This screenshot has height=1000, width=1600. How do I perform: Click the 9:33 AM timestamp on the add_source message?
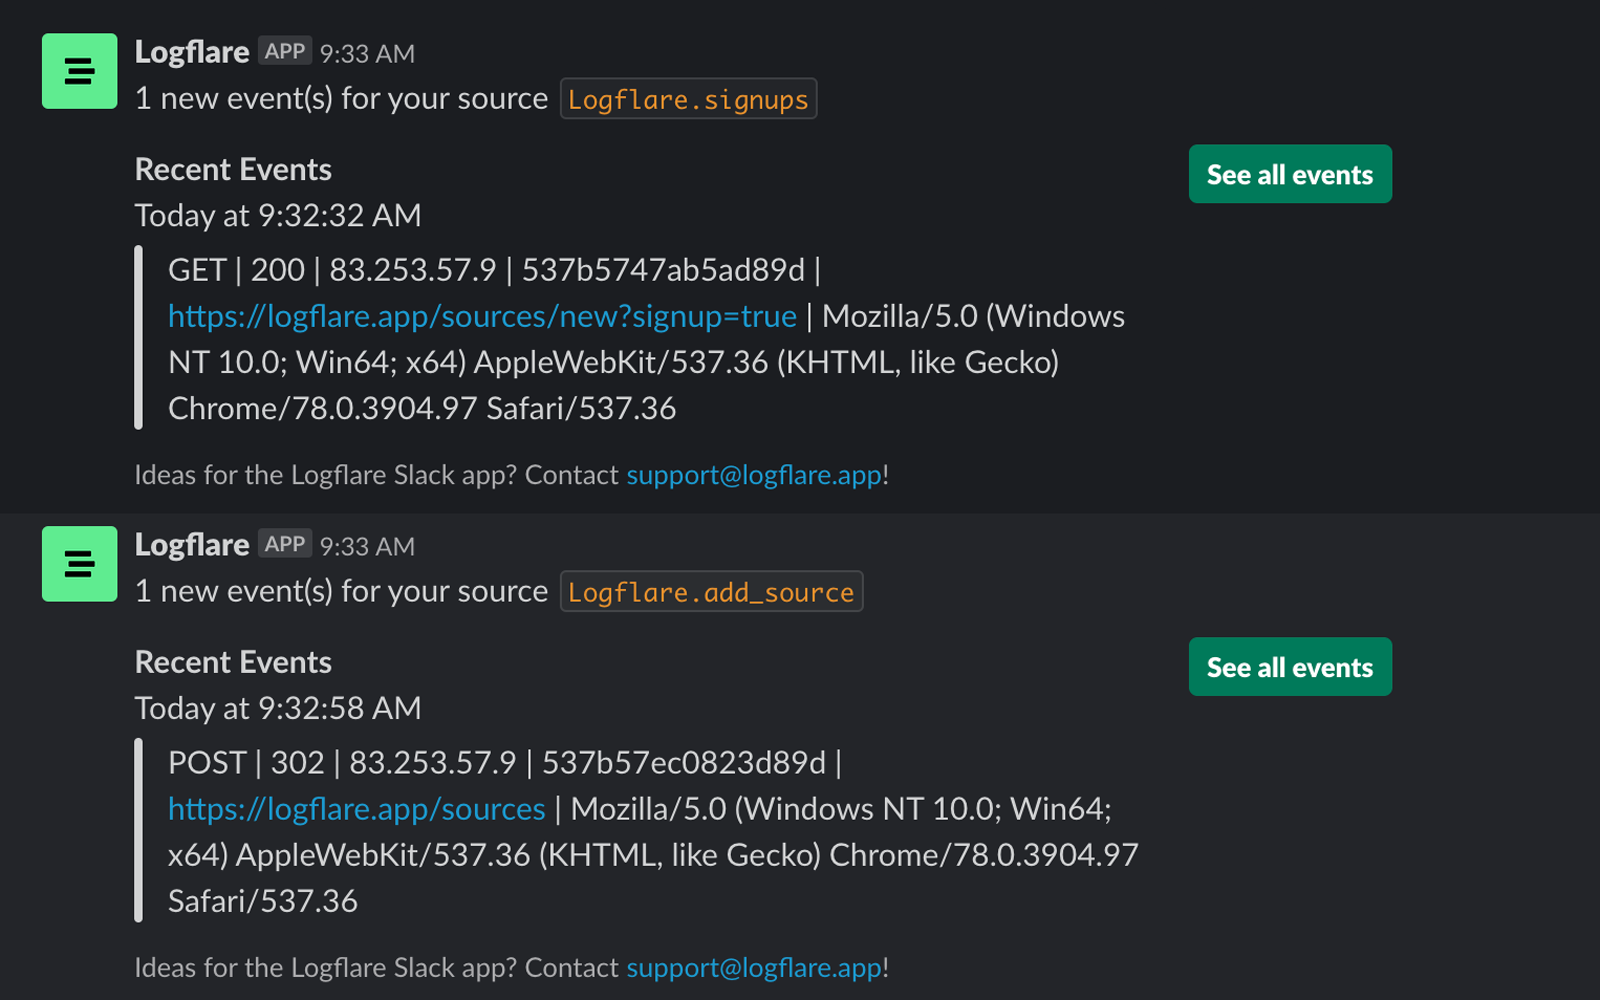[367, 547]
